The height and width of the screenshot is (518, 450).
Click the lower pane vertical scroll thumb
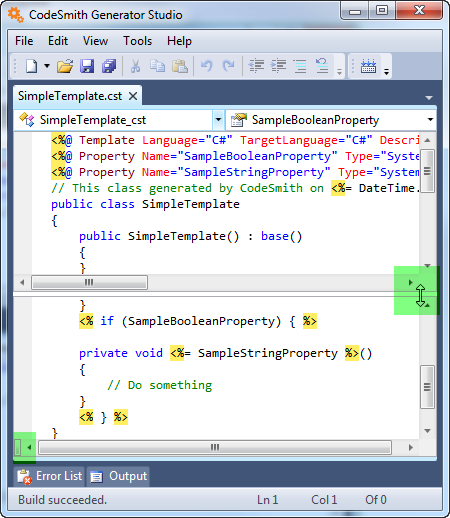(427, 387)
